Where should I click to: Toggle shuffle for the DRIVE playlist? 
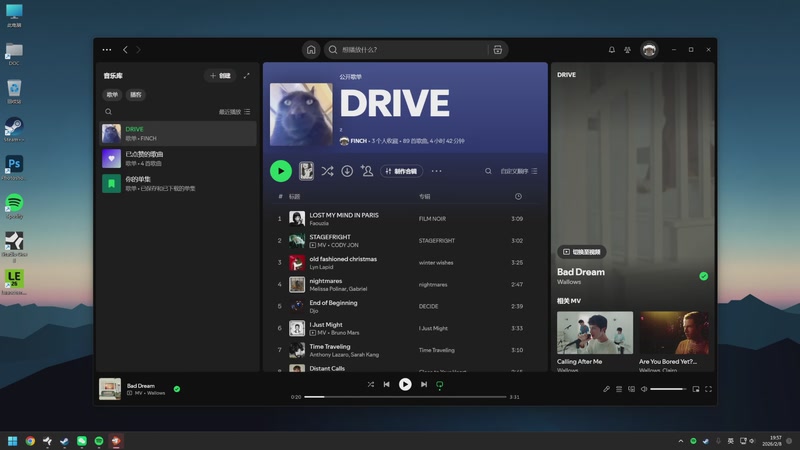pyautogui.click(x=327, y=171)
